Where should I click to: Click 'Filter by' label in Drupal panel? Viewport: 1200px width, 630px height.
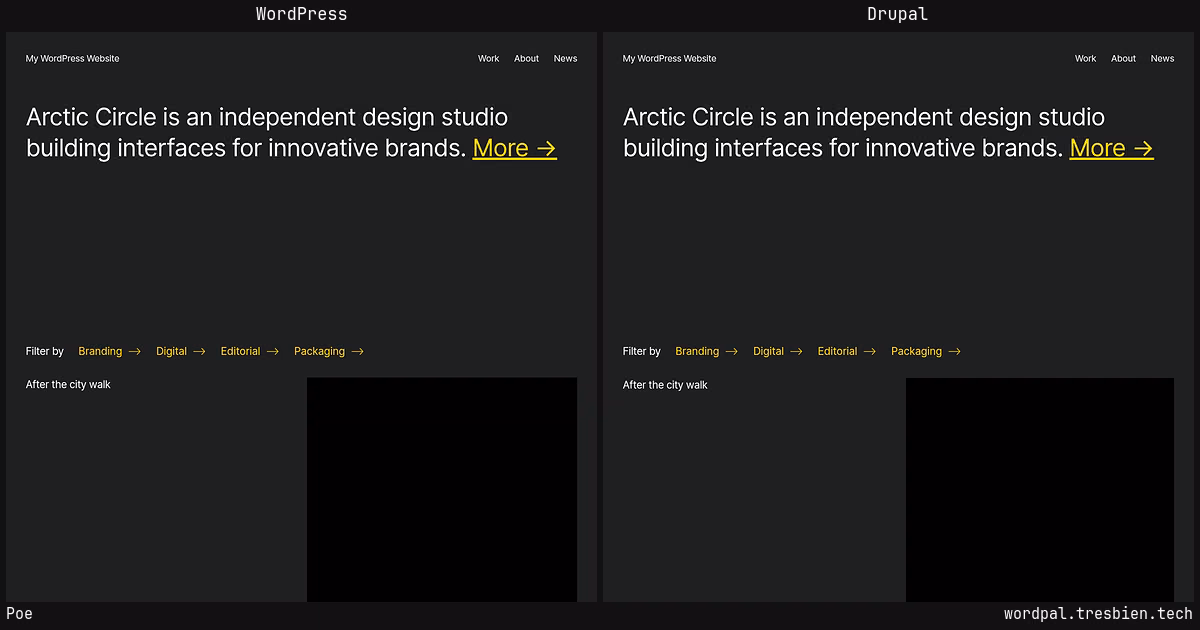[642, 351]
